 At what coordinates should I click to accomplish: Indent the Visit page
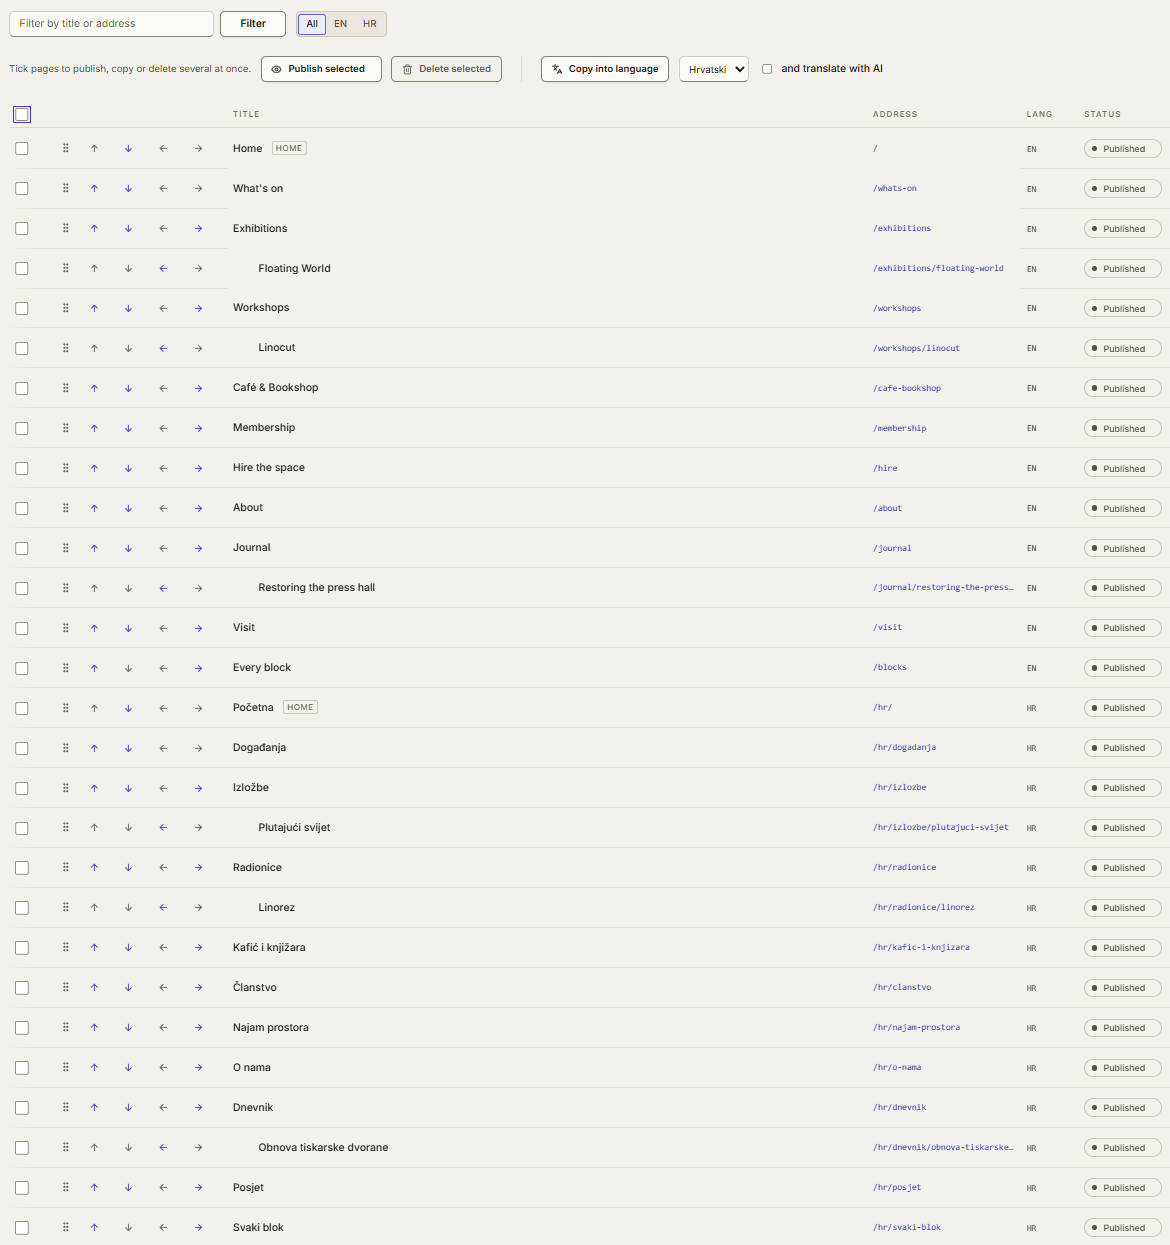pos(198,628)
